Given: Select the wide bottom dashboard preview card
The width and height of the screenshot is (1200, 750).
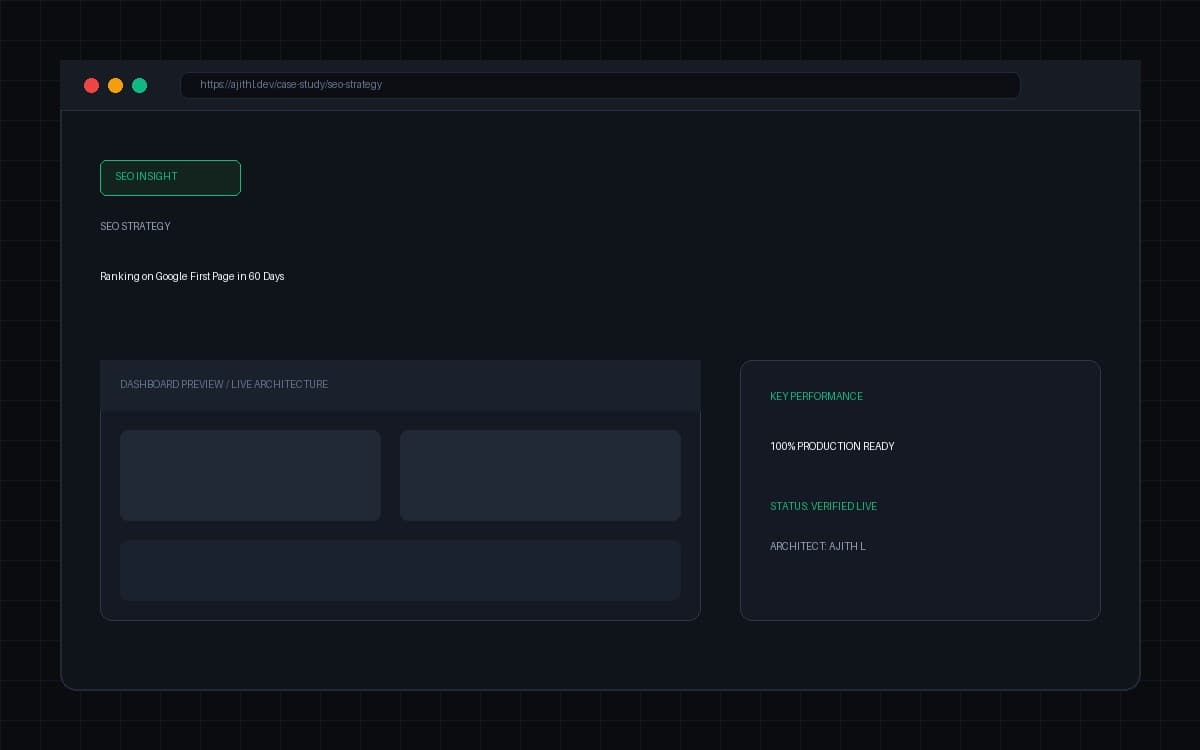Looking at the screenshot, I should (x=400, y=570).
